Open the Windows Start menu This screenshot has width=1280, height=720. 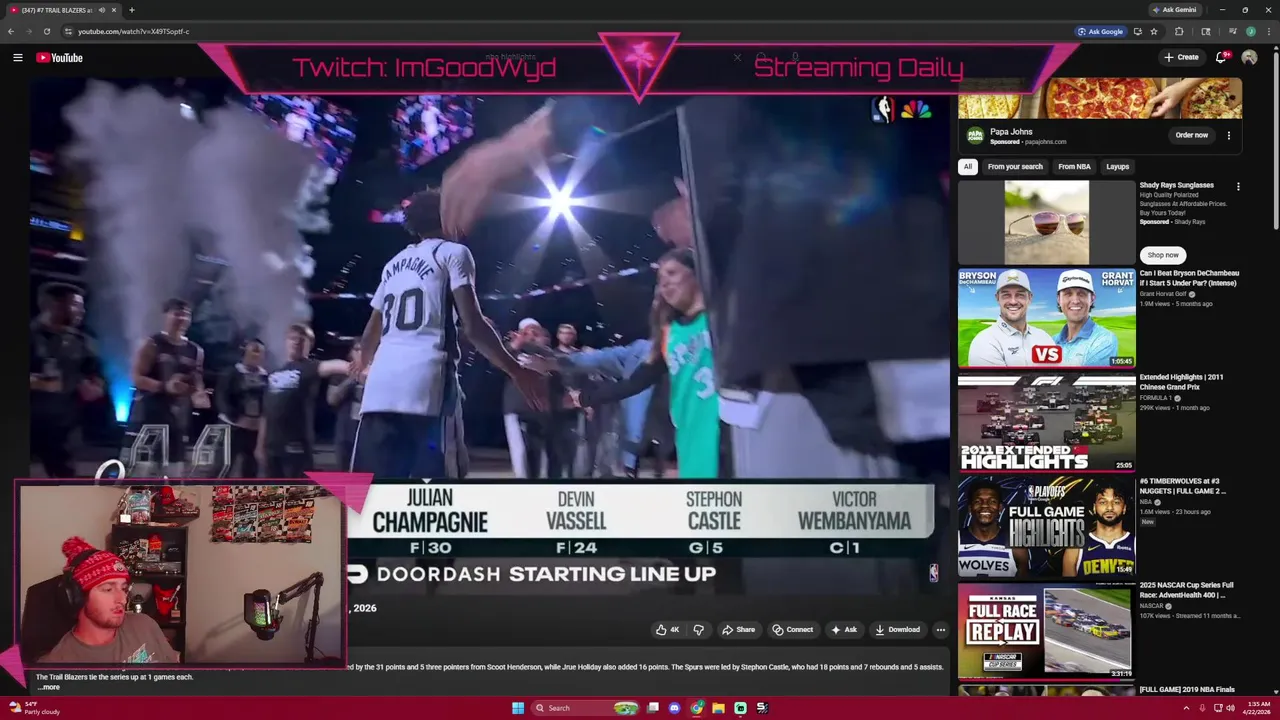coord(518,708)
